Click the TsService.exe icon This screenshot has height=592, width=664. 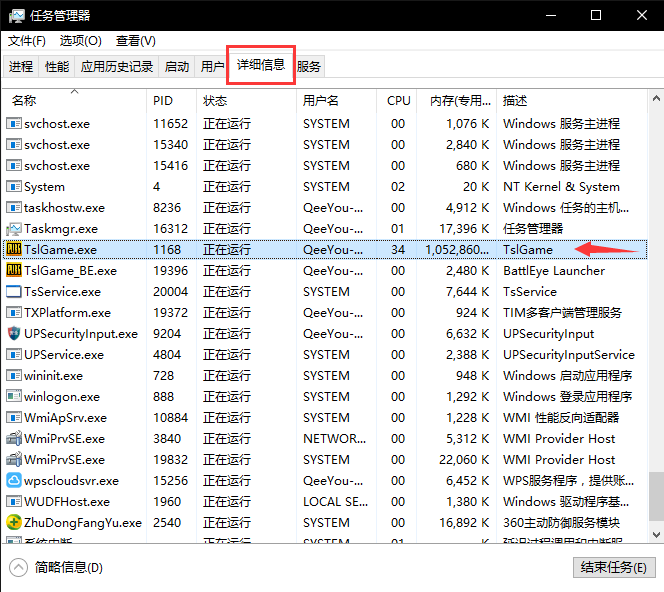14,292
